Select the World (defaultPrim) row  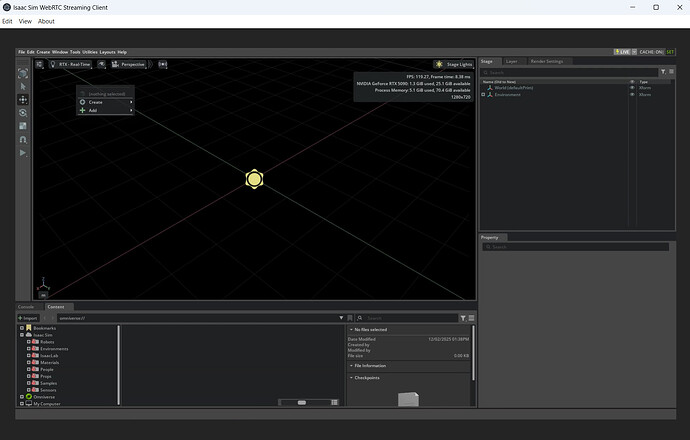pos(577,88)
